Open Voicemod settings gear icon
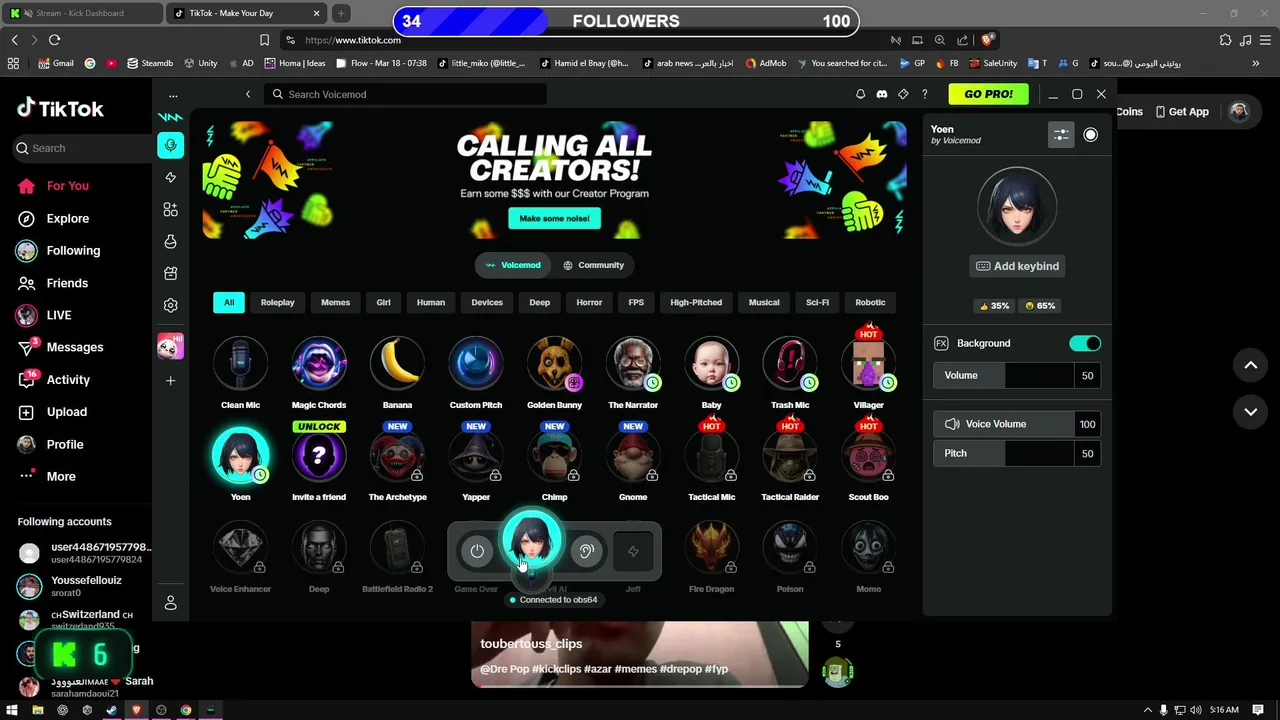1280x720 pixels. (x=170, y=305)
